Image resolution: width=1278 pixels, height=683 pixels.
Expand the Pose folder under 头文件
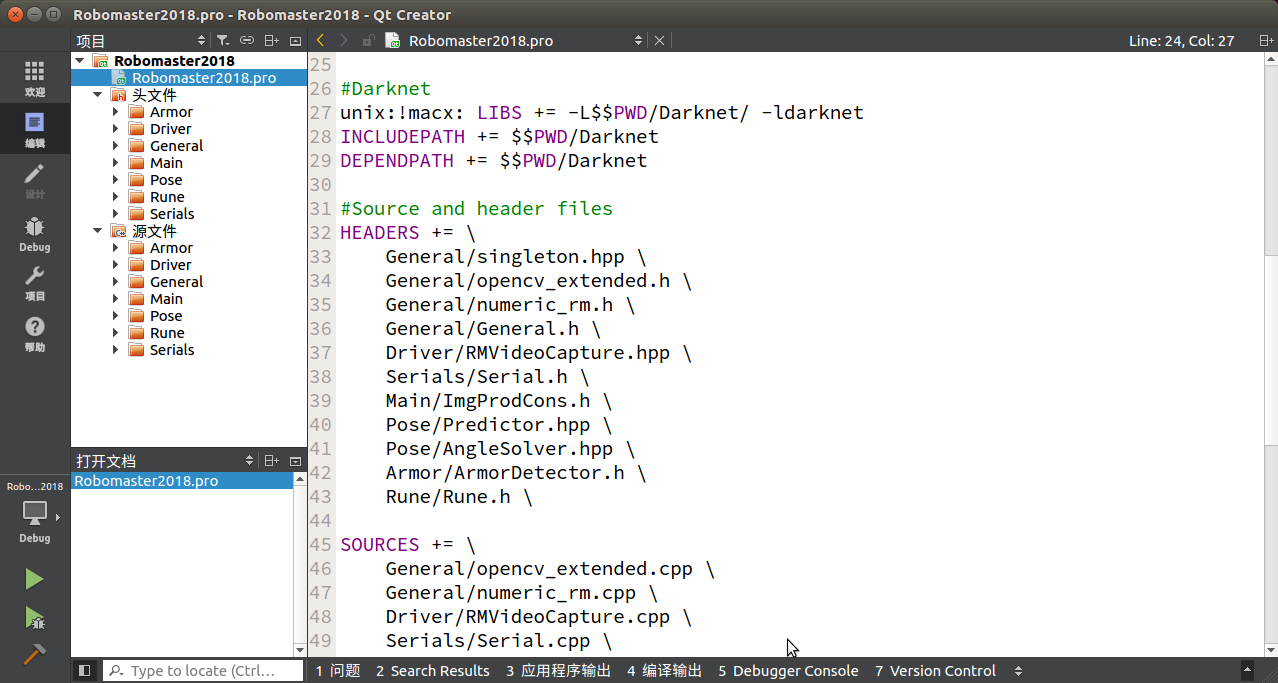pos(116,180)
